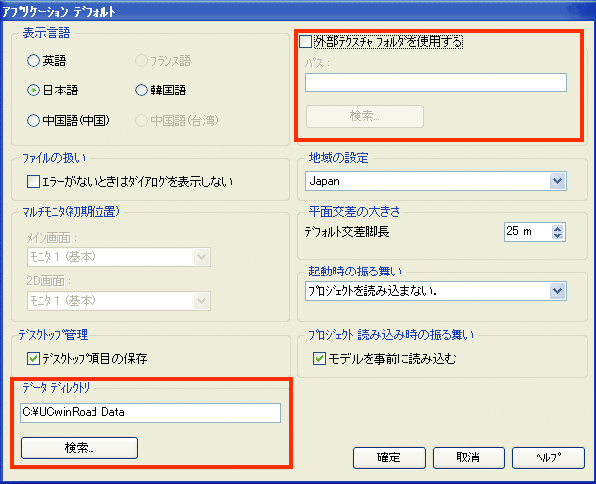Image resolution: width=596 pixels, height=484 pixels.
Task: Cancel dialog with 取消 button
Action: point(469,457)
